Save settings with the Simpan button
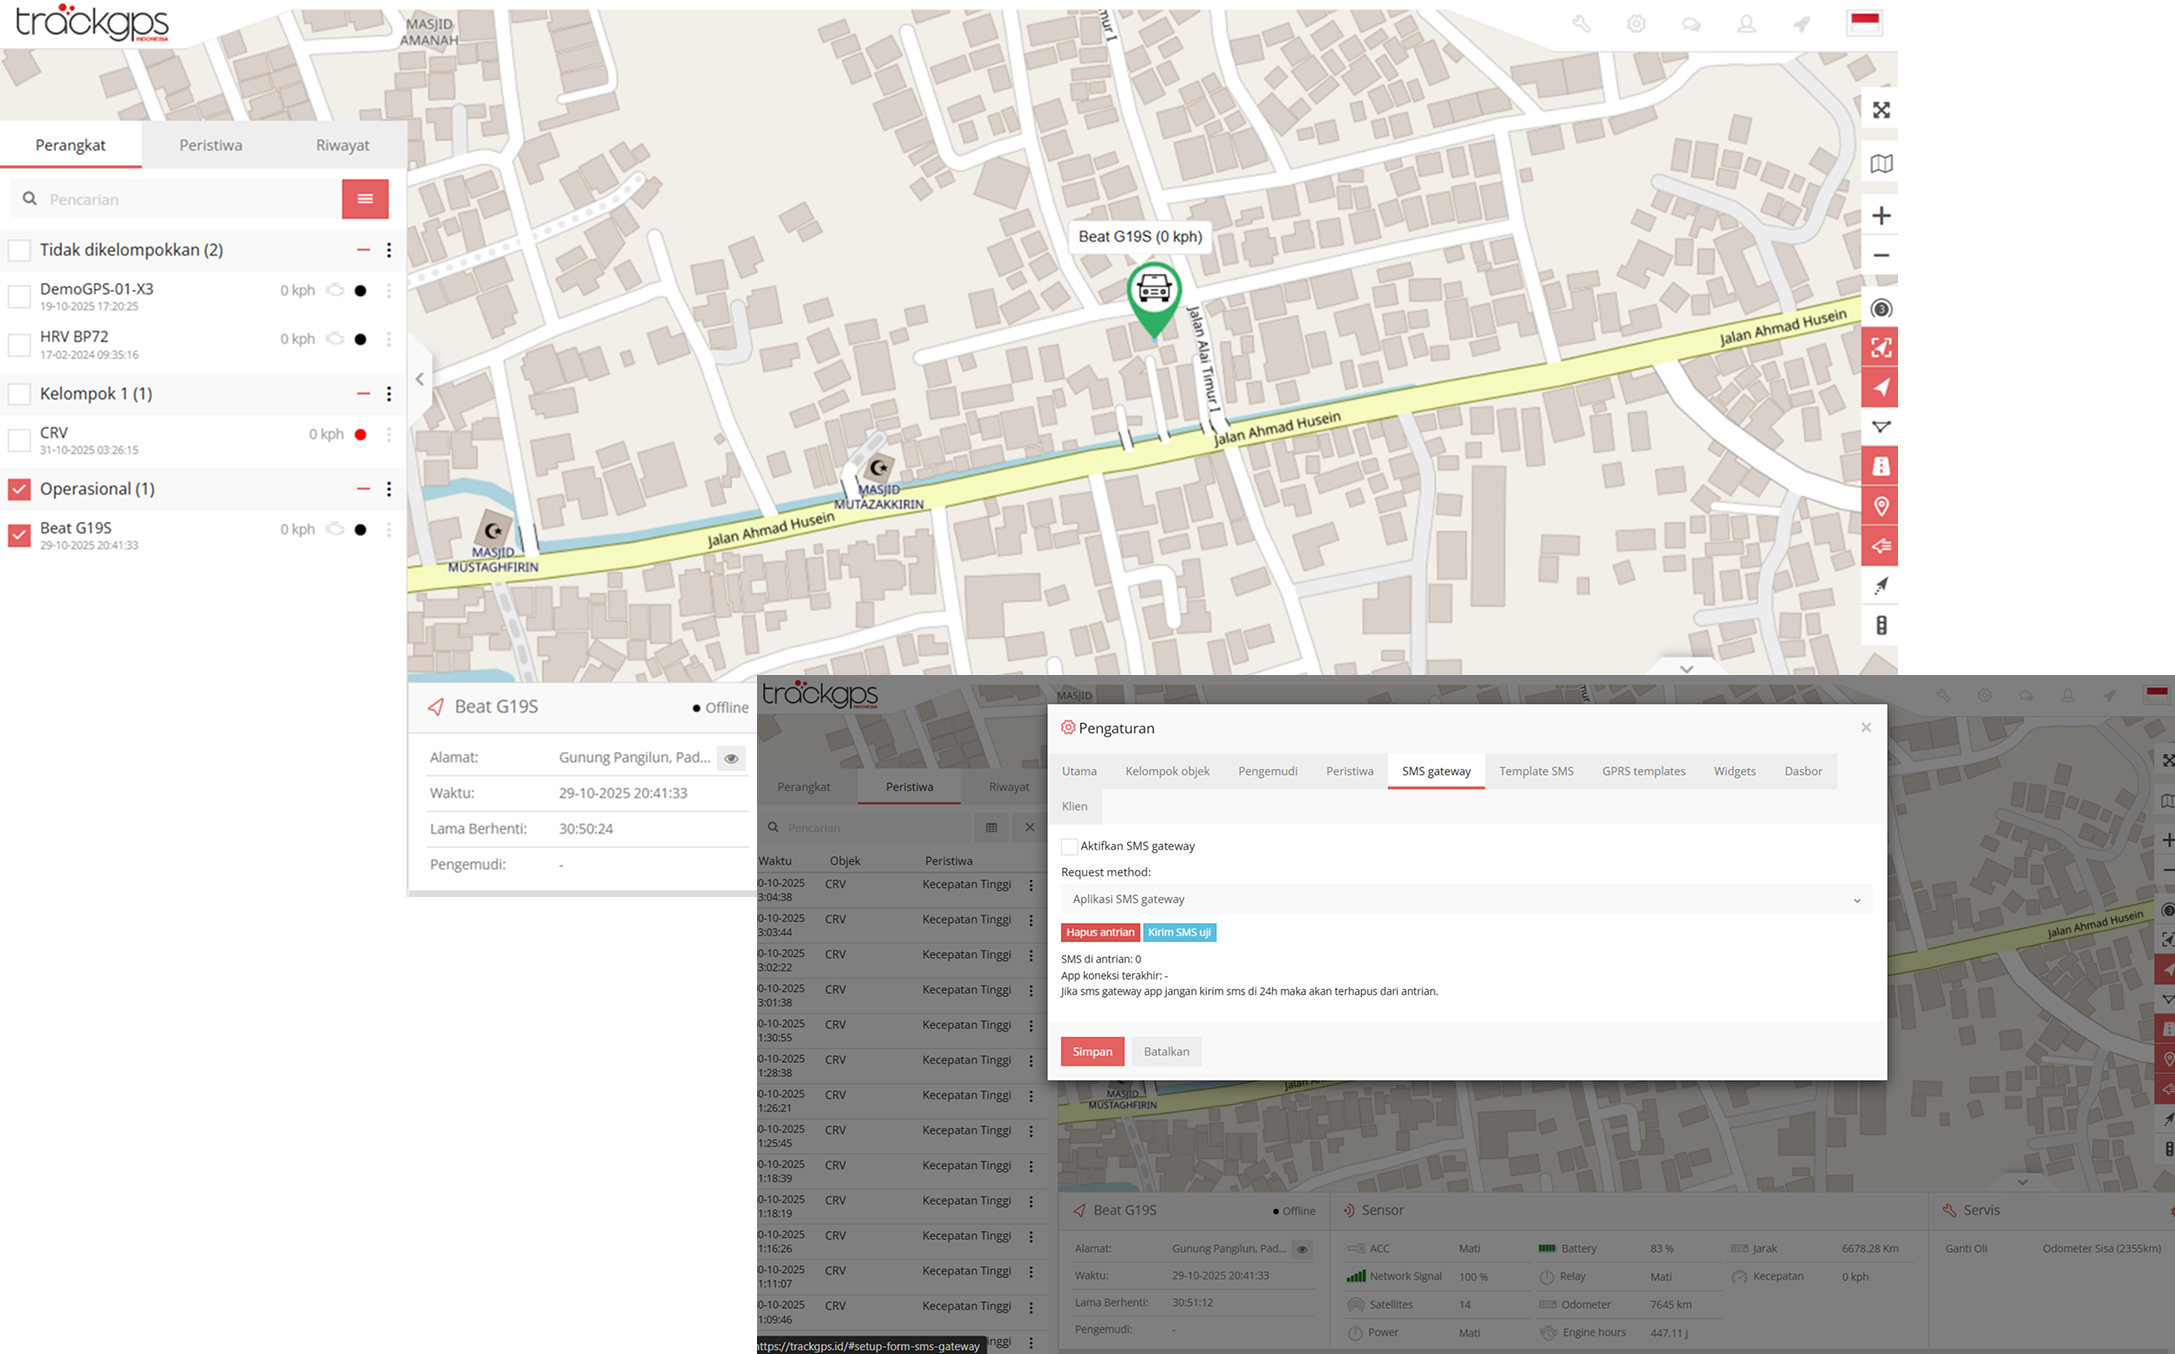Viewport: 2175px width, 1354px height. [1092, 1051]
